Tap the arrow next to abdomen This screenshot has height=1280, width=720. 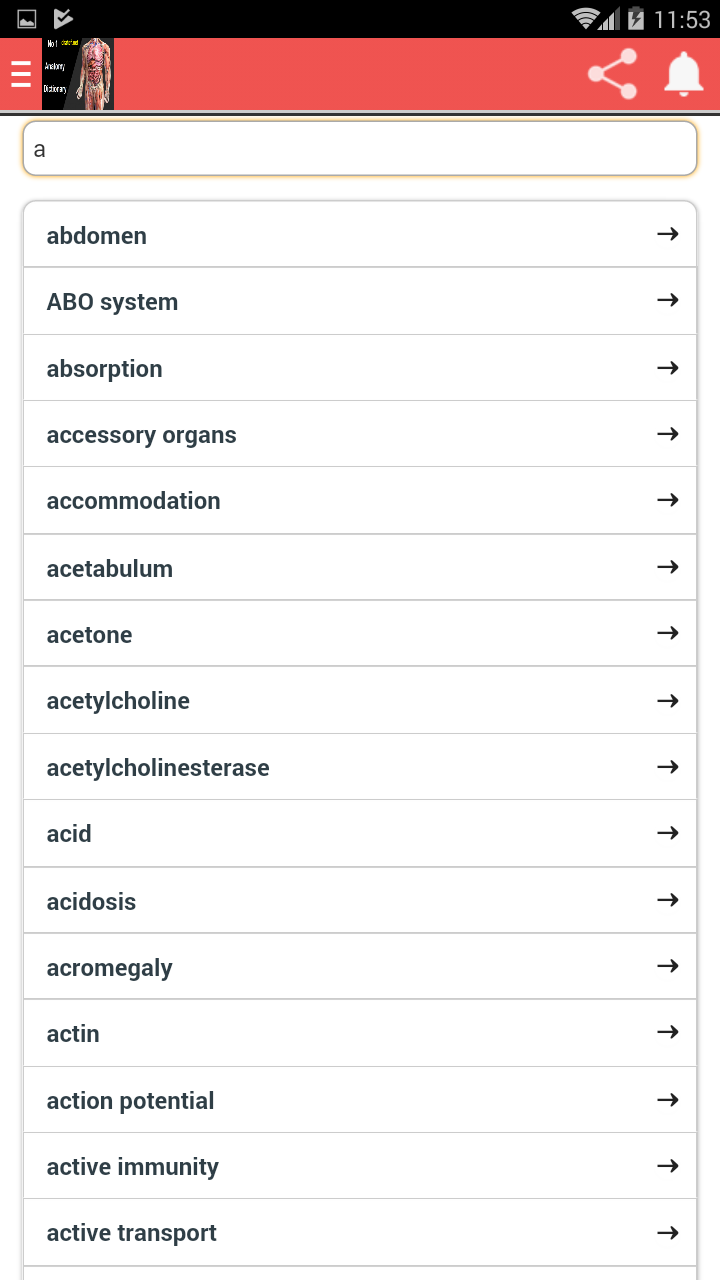[668, 234]
